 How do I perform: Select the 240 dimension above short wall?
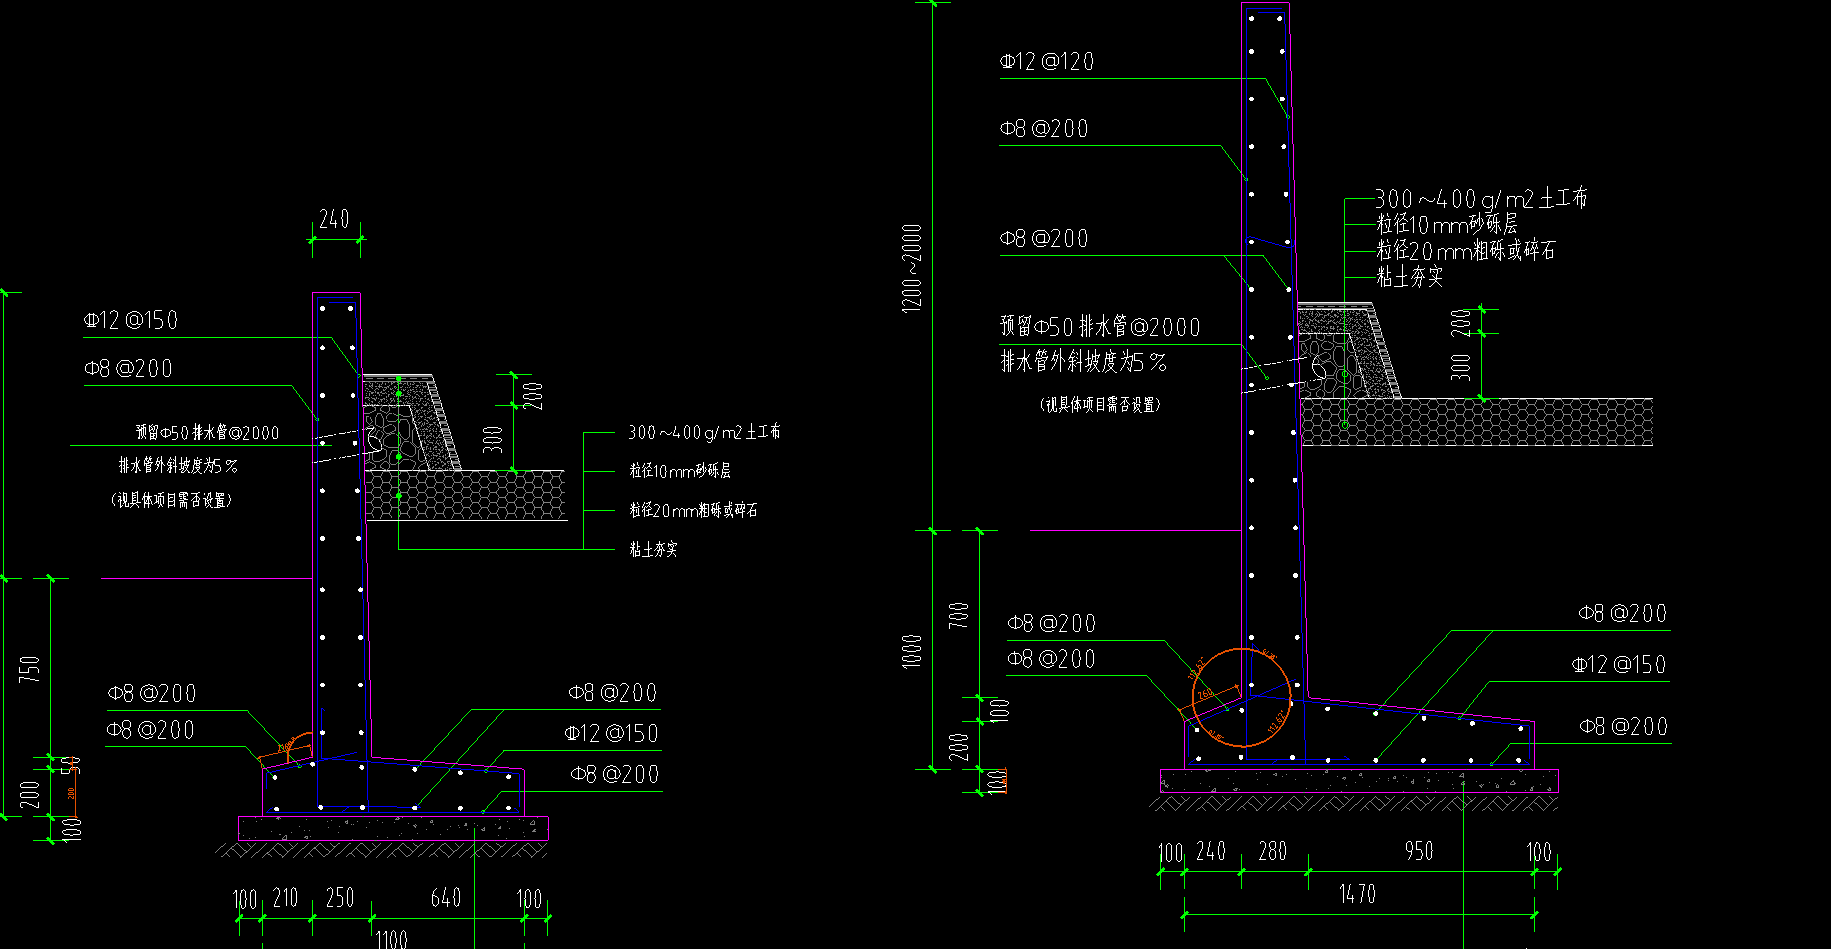click(x=334, y=219)
